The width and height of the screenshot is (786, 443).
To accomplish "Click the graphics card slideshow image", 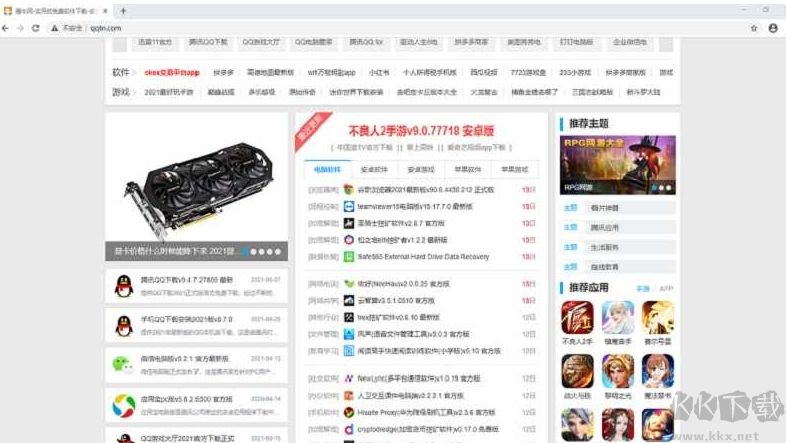I will coord(196,186).
